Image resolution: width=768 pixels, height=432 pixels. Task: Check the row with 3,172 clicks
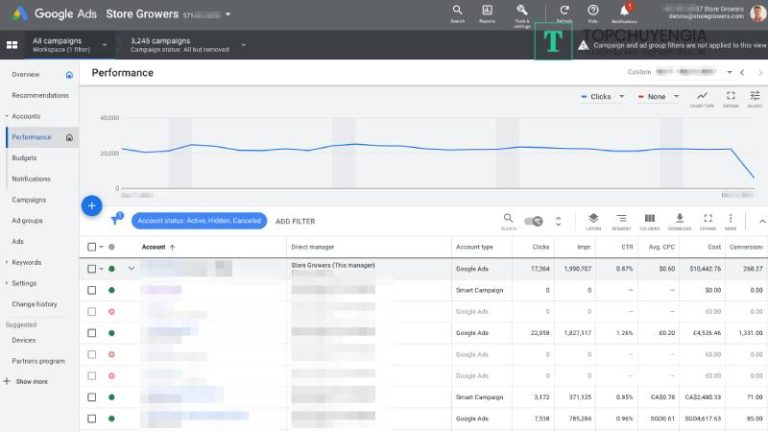tap(92, 397)
